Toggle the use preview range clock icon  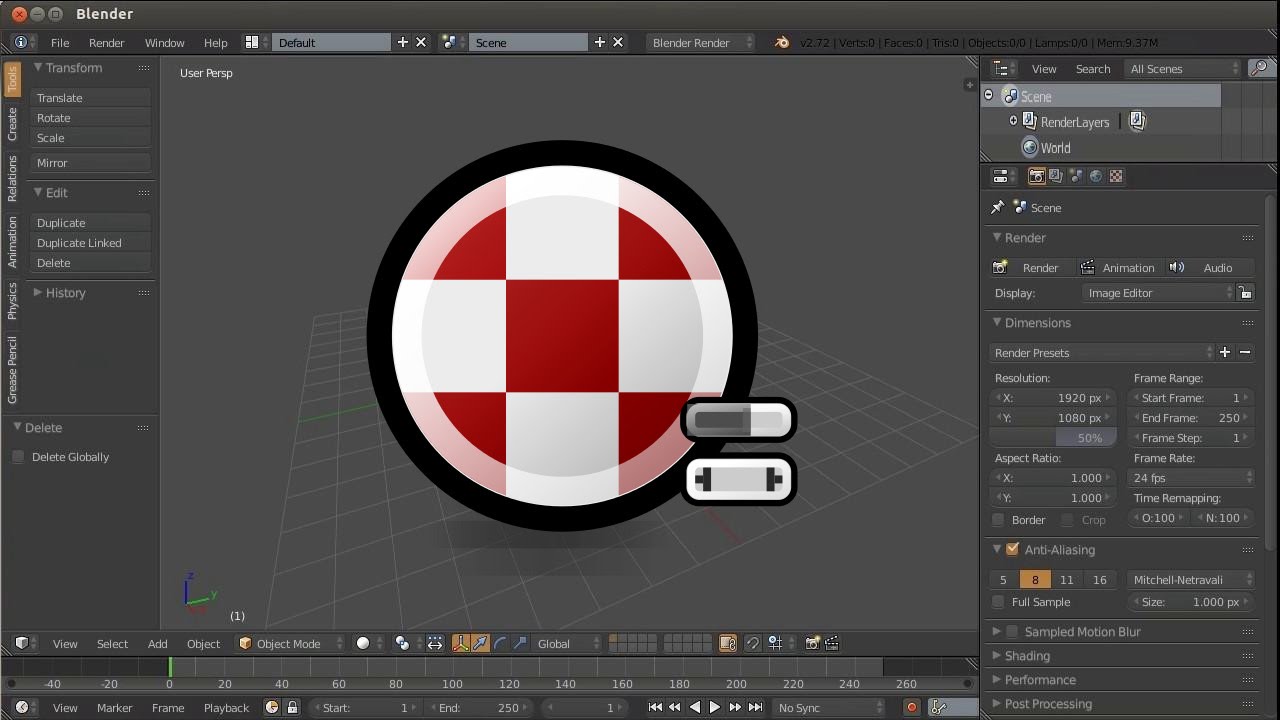[272, 707]
